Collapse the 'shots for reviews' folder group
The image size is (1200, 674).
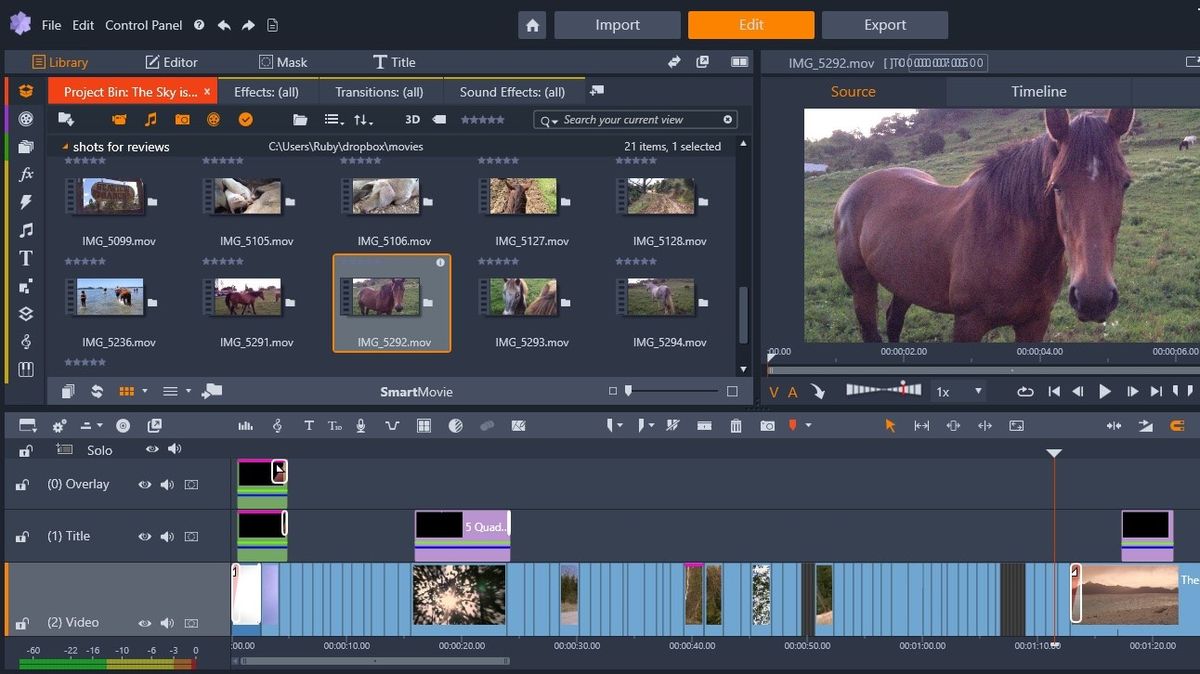65,147
